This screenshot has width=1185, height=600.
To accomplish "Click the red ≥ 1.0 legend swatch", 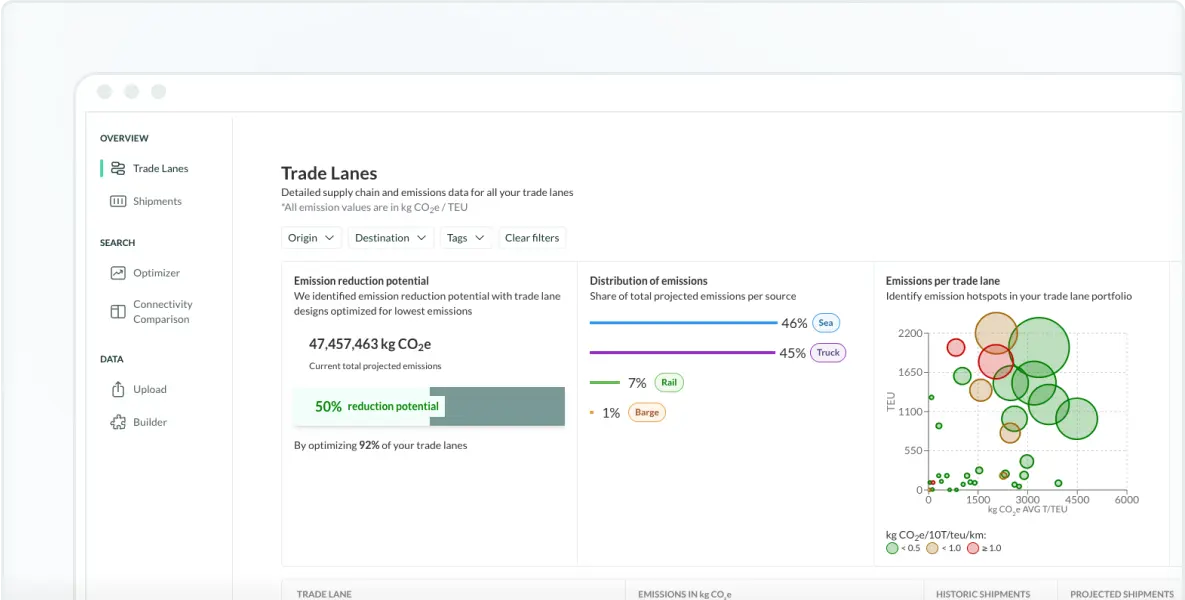I will pyautogui.click(x=973, y=548).
